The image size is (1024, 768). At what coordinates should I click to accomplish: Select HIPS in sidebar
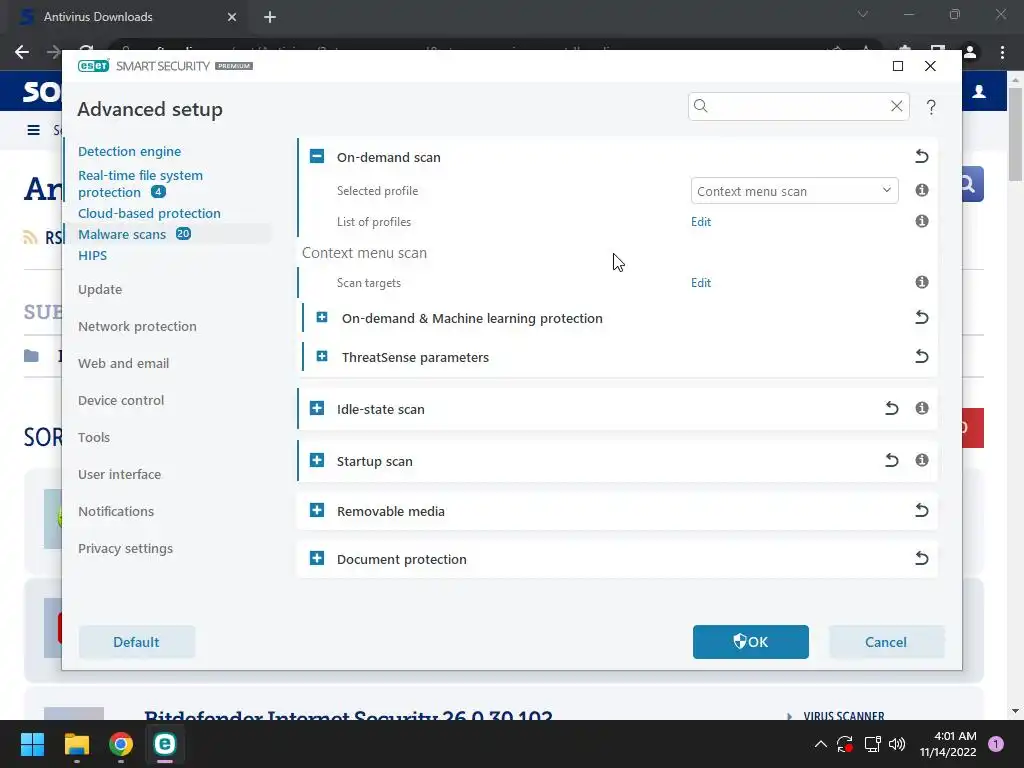[x=92, y=255]
